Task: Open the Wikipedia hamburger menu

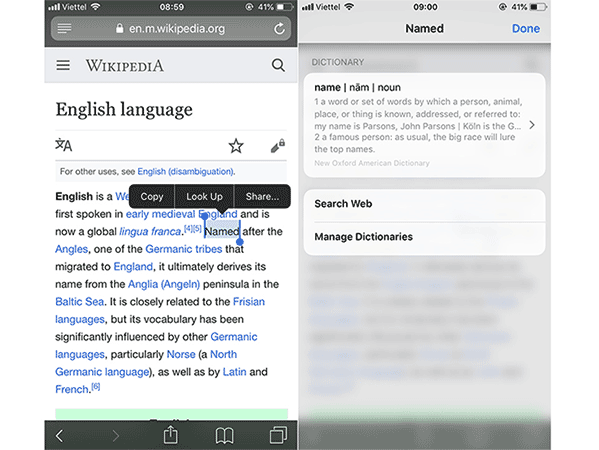Action: pyautogui.click(x=63, y=65)
